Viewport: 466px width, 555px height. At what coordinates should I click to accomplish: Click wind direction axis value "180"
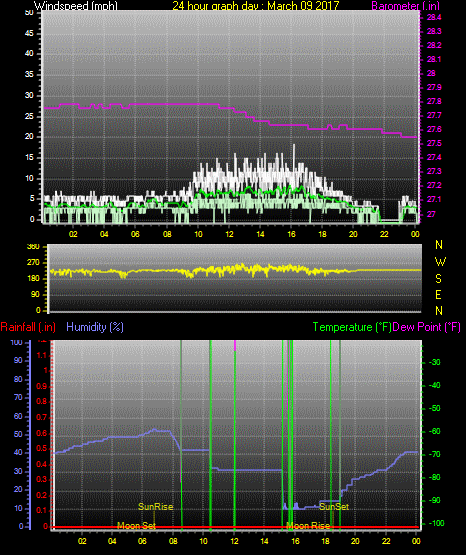click(x=33, y=279)
